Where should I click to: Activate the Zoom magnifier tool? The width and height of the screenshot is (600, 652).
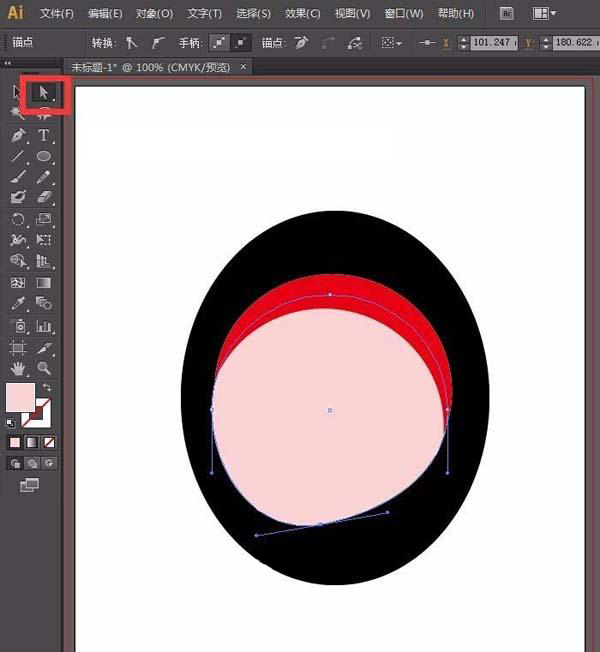point(44,368)
